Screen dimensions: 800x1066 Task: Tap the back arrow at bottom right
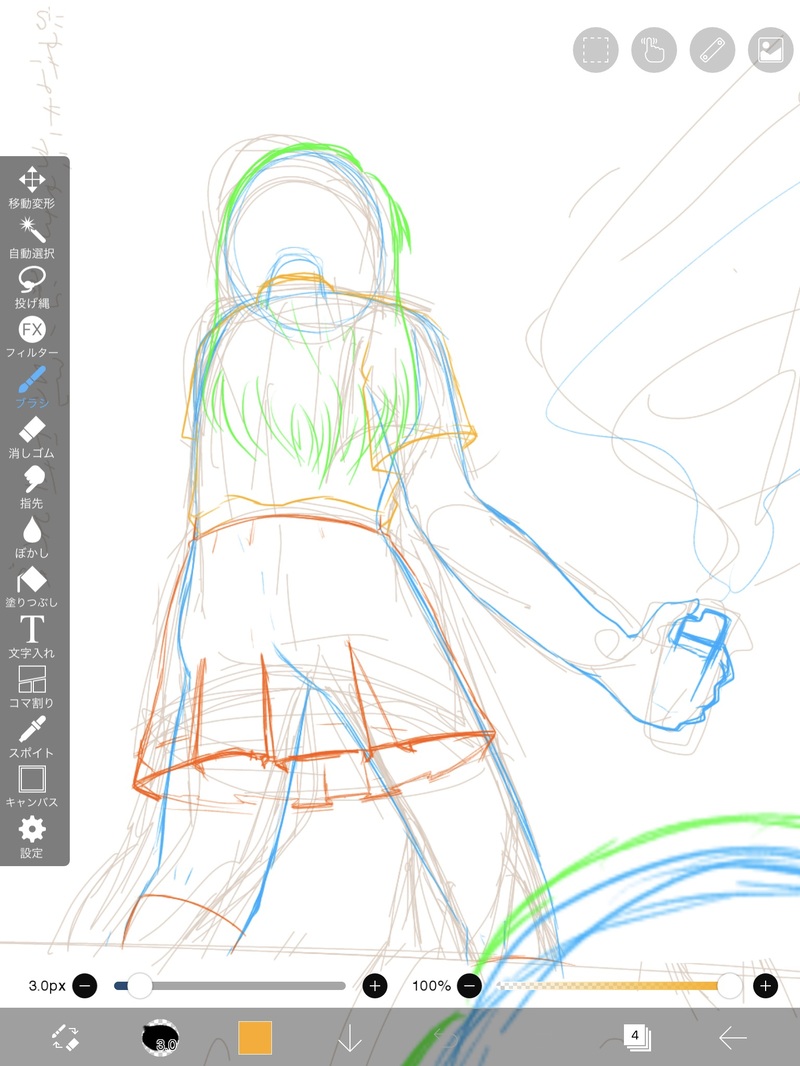pos(733,1038)
